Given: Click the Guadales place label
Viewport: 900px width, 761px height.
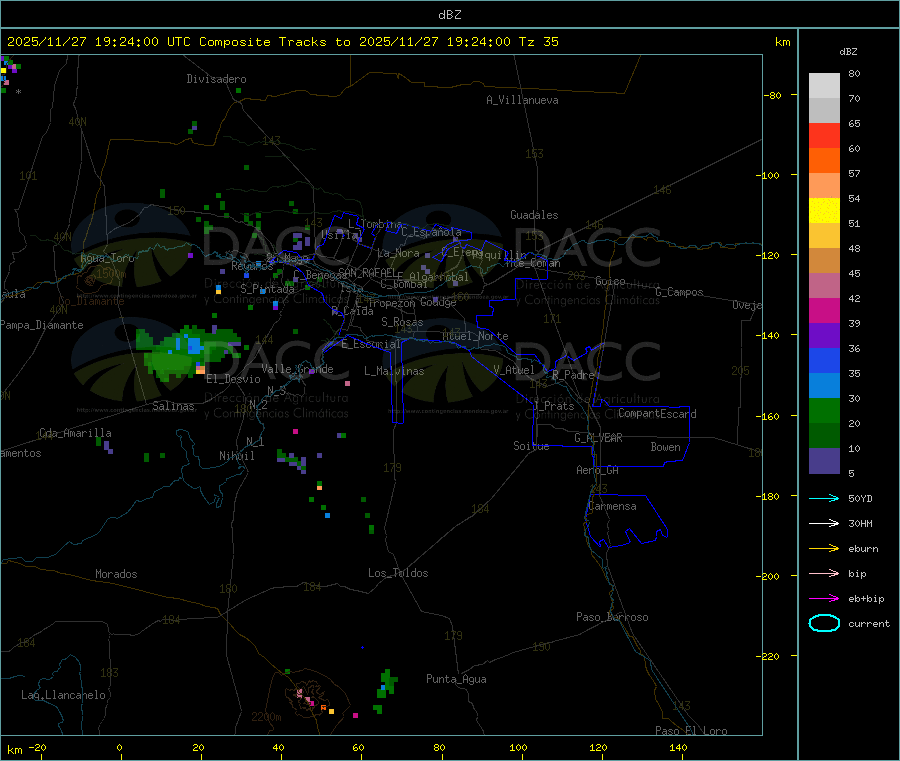Looking at the screenshot, I should tap(534, 215).
